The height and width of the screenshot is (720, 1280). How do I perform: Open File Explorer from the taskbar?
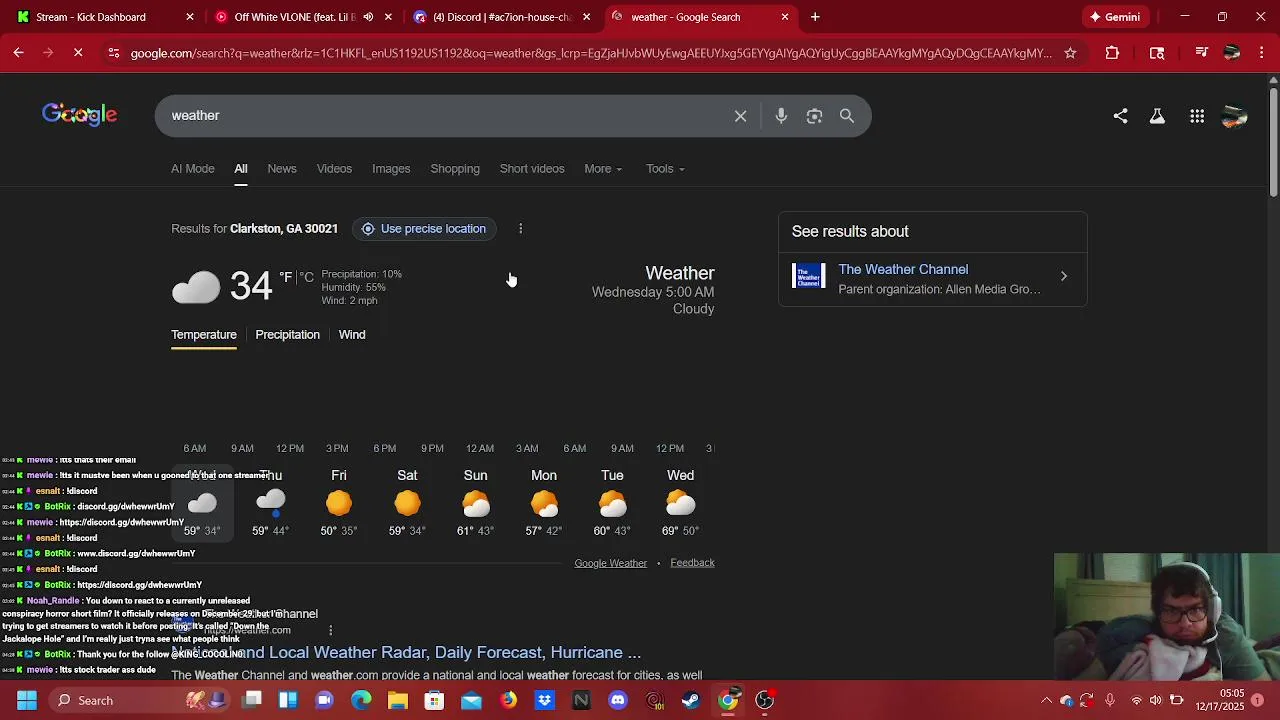coord(398,700)
